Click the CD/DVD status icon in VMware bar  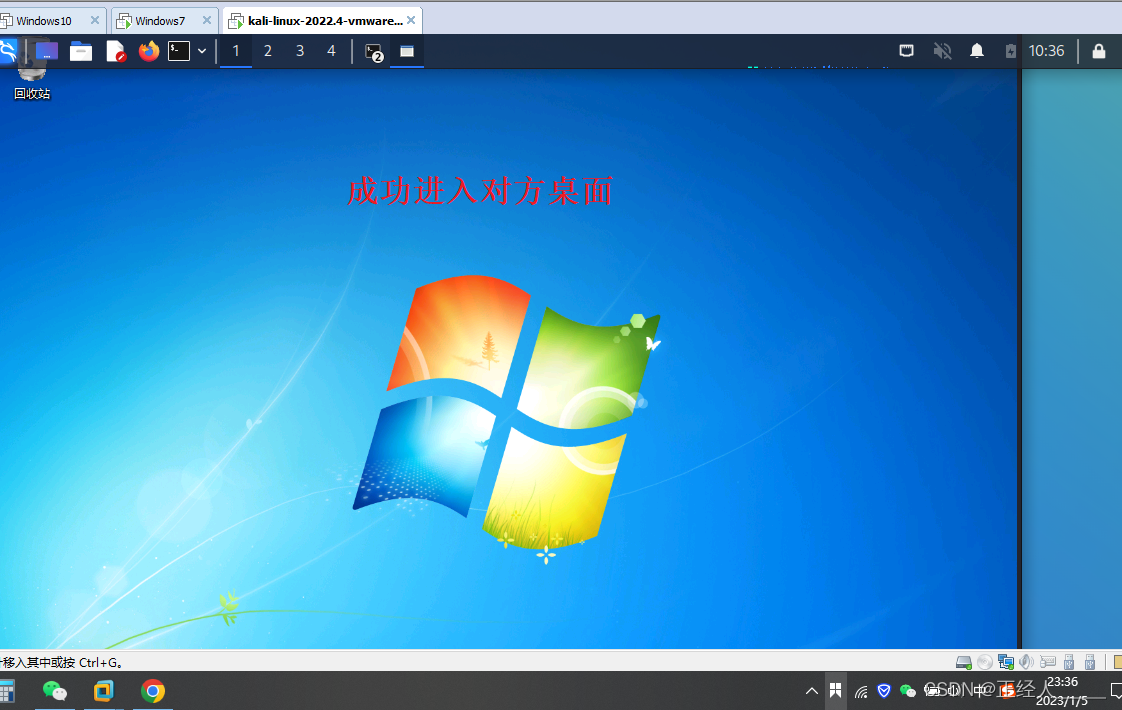(x=984, y=661)
